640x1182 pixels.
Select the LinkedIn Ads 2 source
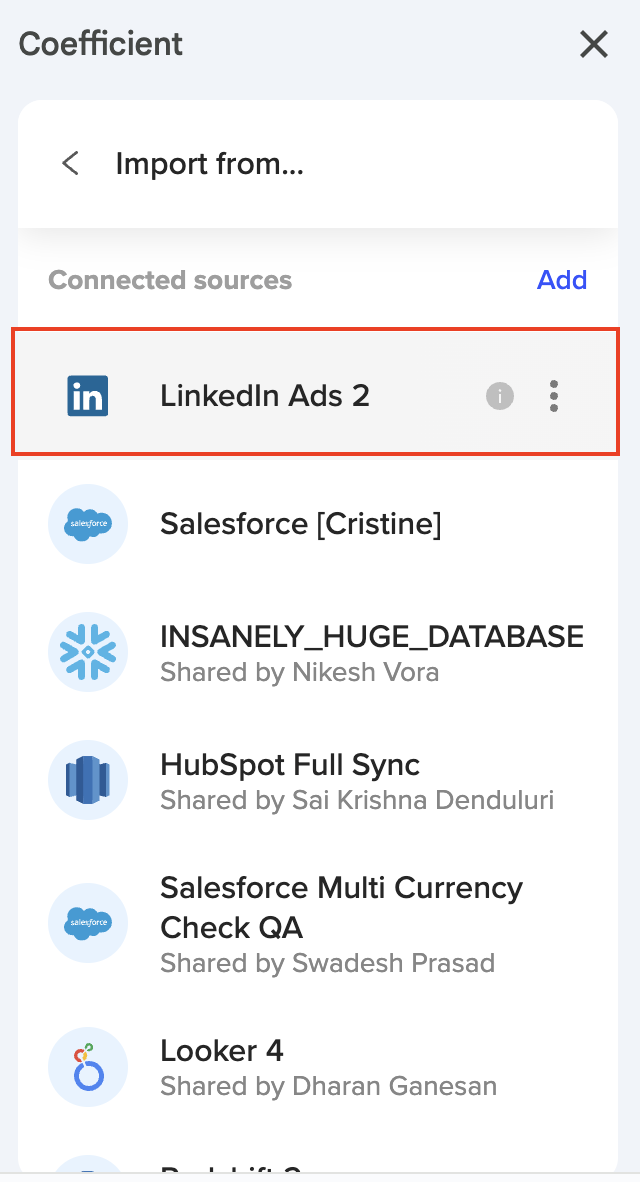(x=265, y=396)
